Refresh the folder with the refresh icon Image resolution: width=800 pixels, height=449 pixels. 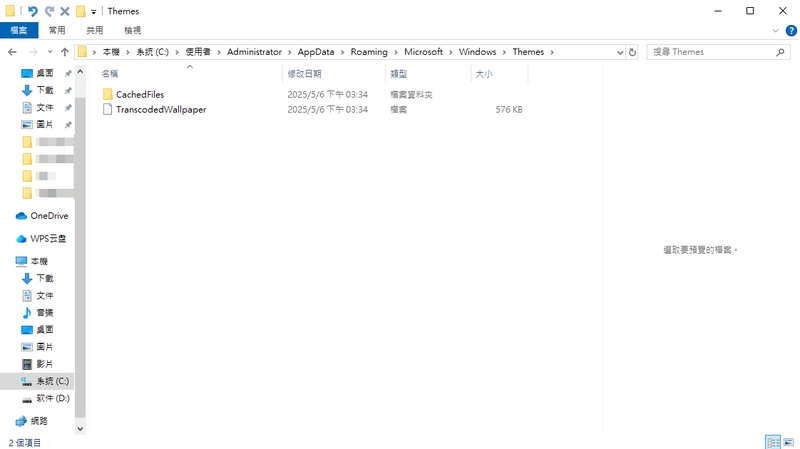click(x=632, y=52)
